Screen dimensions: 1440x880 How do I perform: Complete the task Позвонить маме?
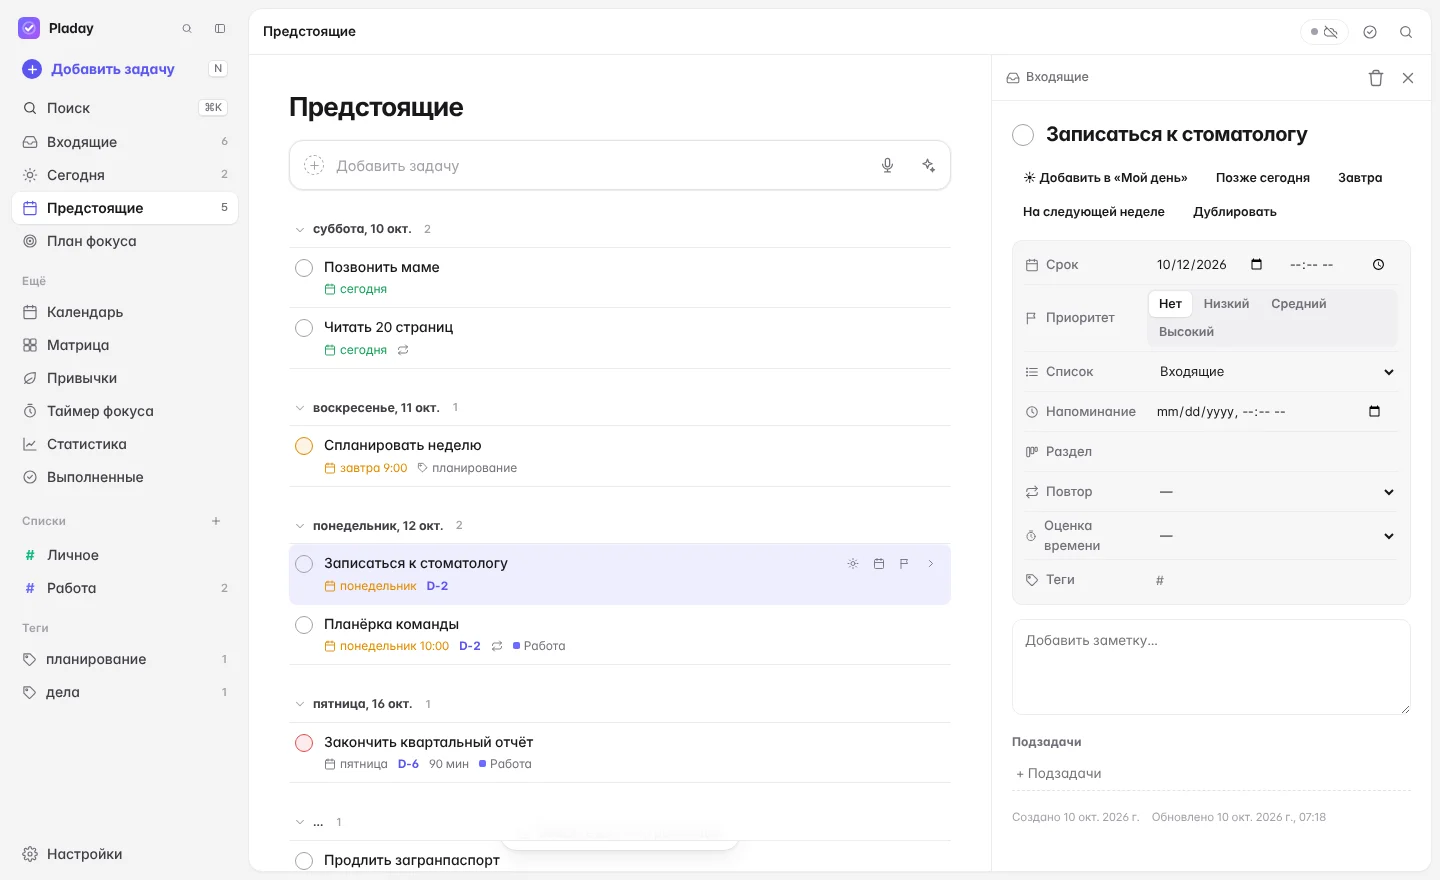click(x=304, y=268)
